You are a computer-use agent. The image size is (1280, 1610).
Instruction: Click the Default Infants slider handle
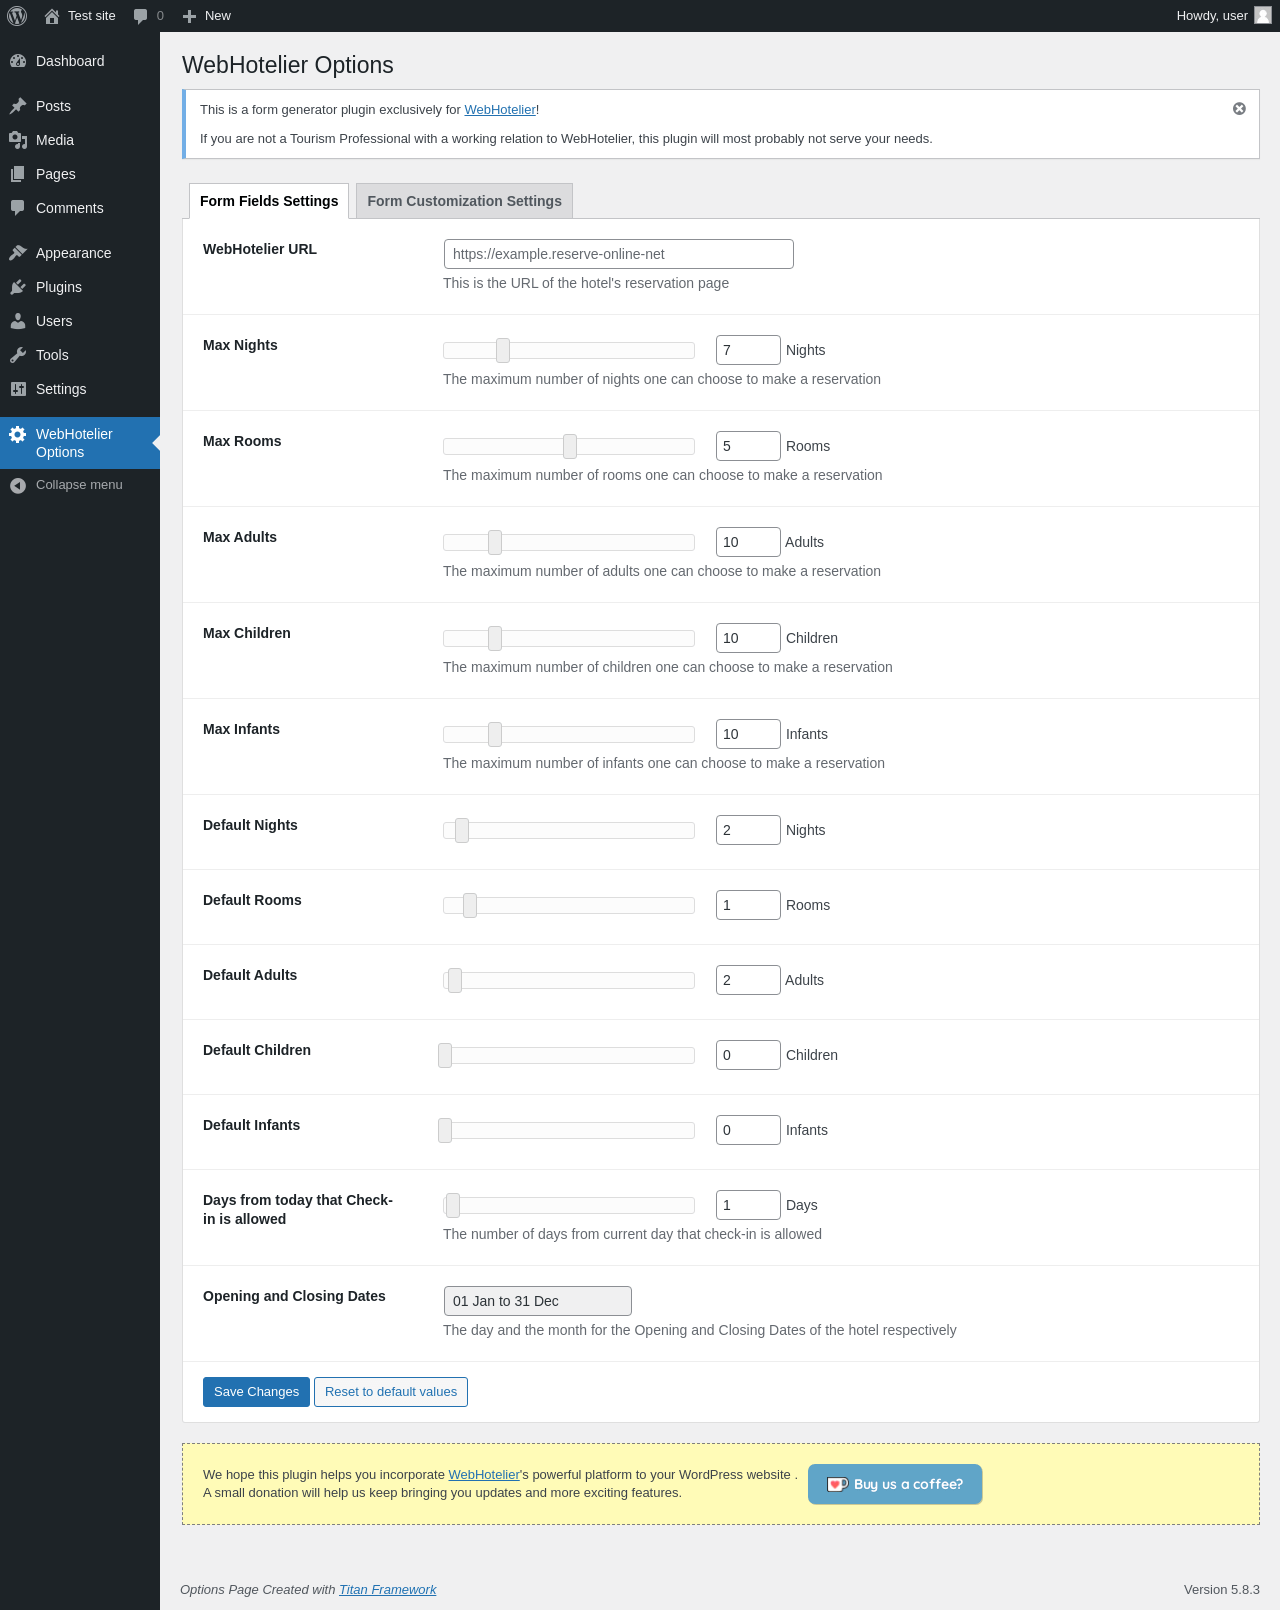tap(445, 1130)
